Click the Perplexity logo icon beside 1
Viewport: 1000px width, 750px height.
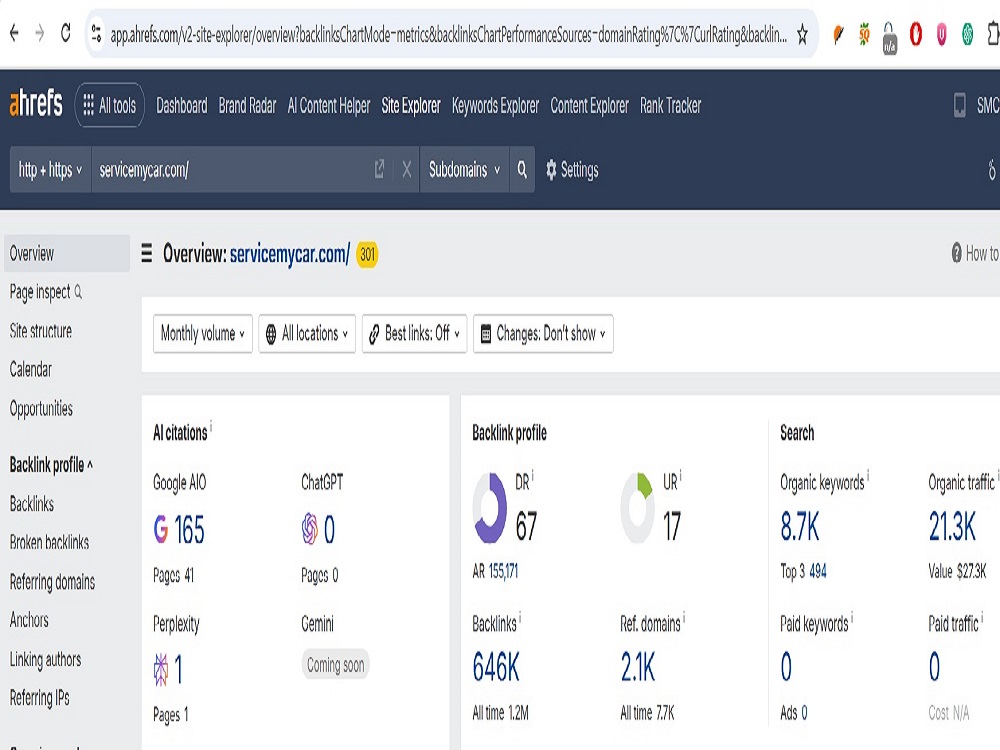[161, 670]
